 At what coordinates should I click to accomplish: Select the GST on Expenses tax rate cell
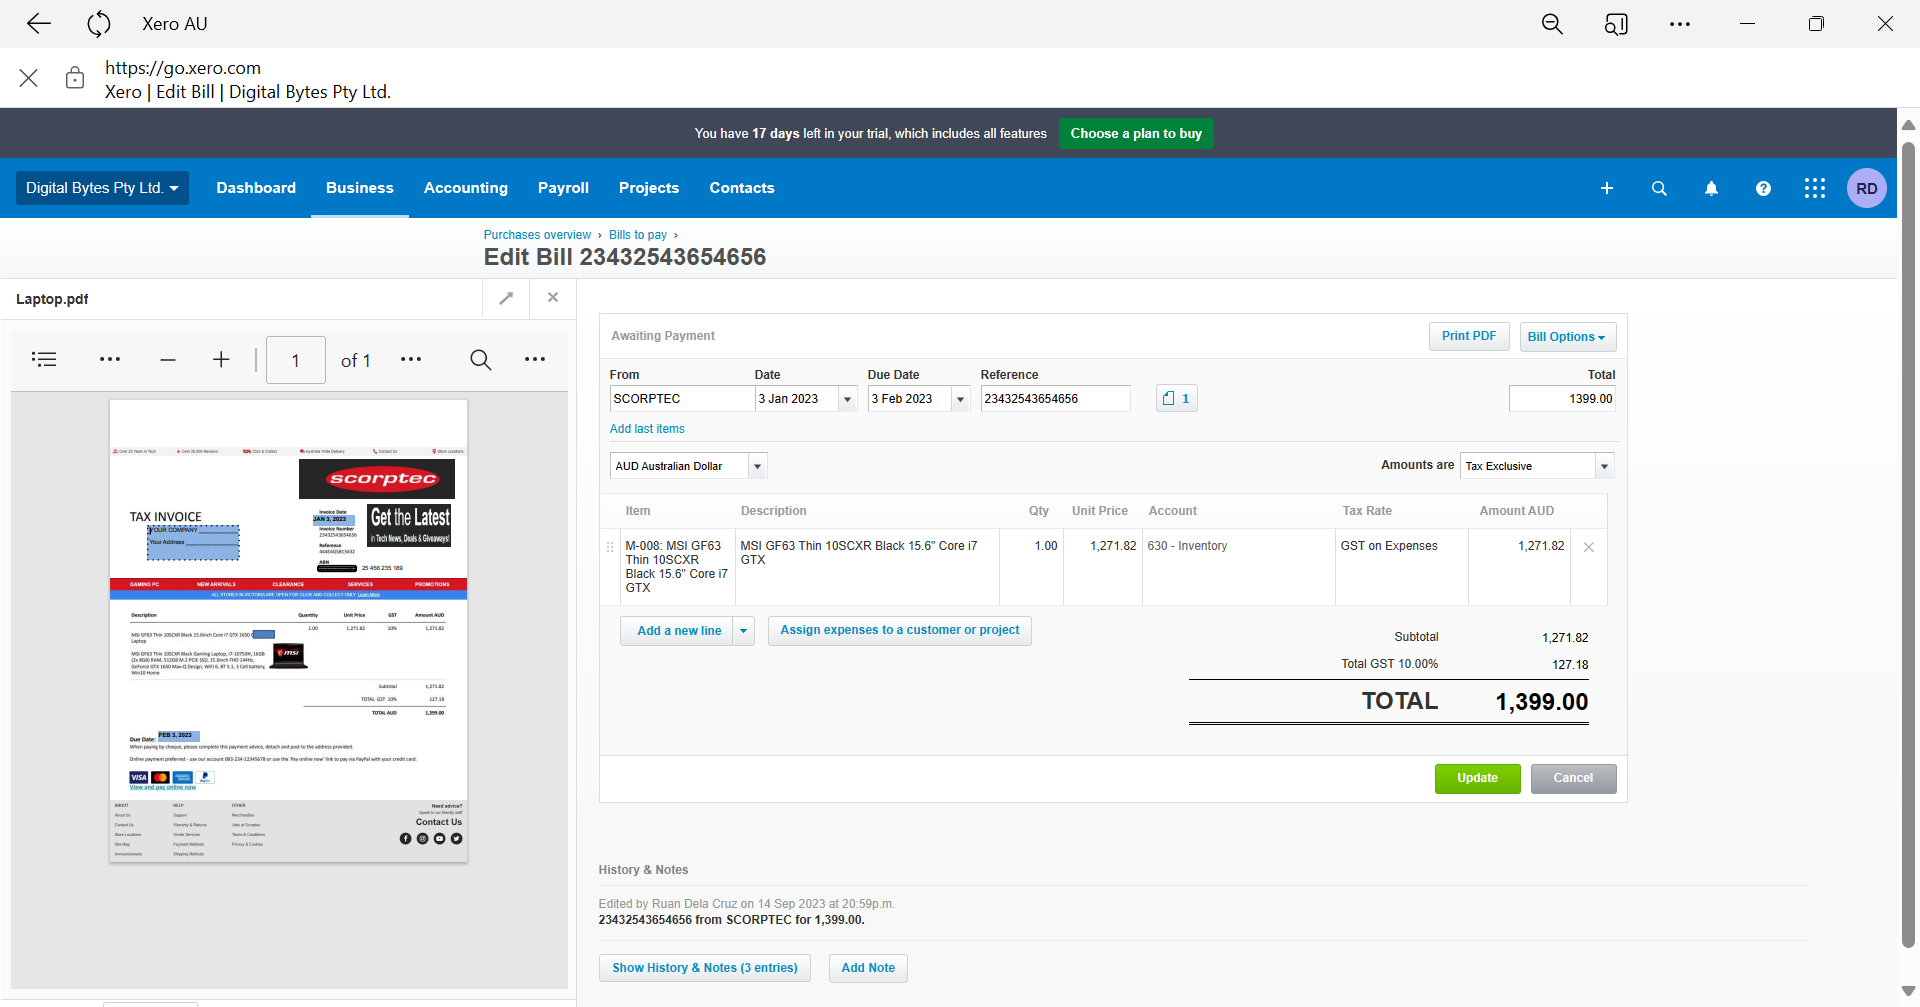click(1402, 567)
